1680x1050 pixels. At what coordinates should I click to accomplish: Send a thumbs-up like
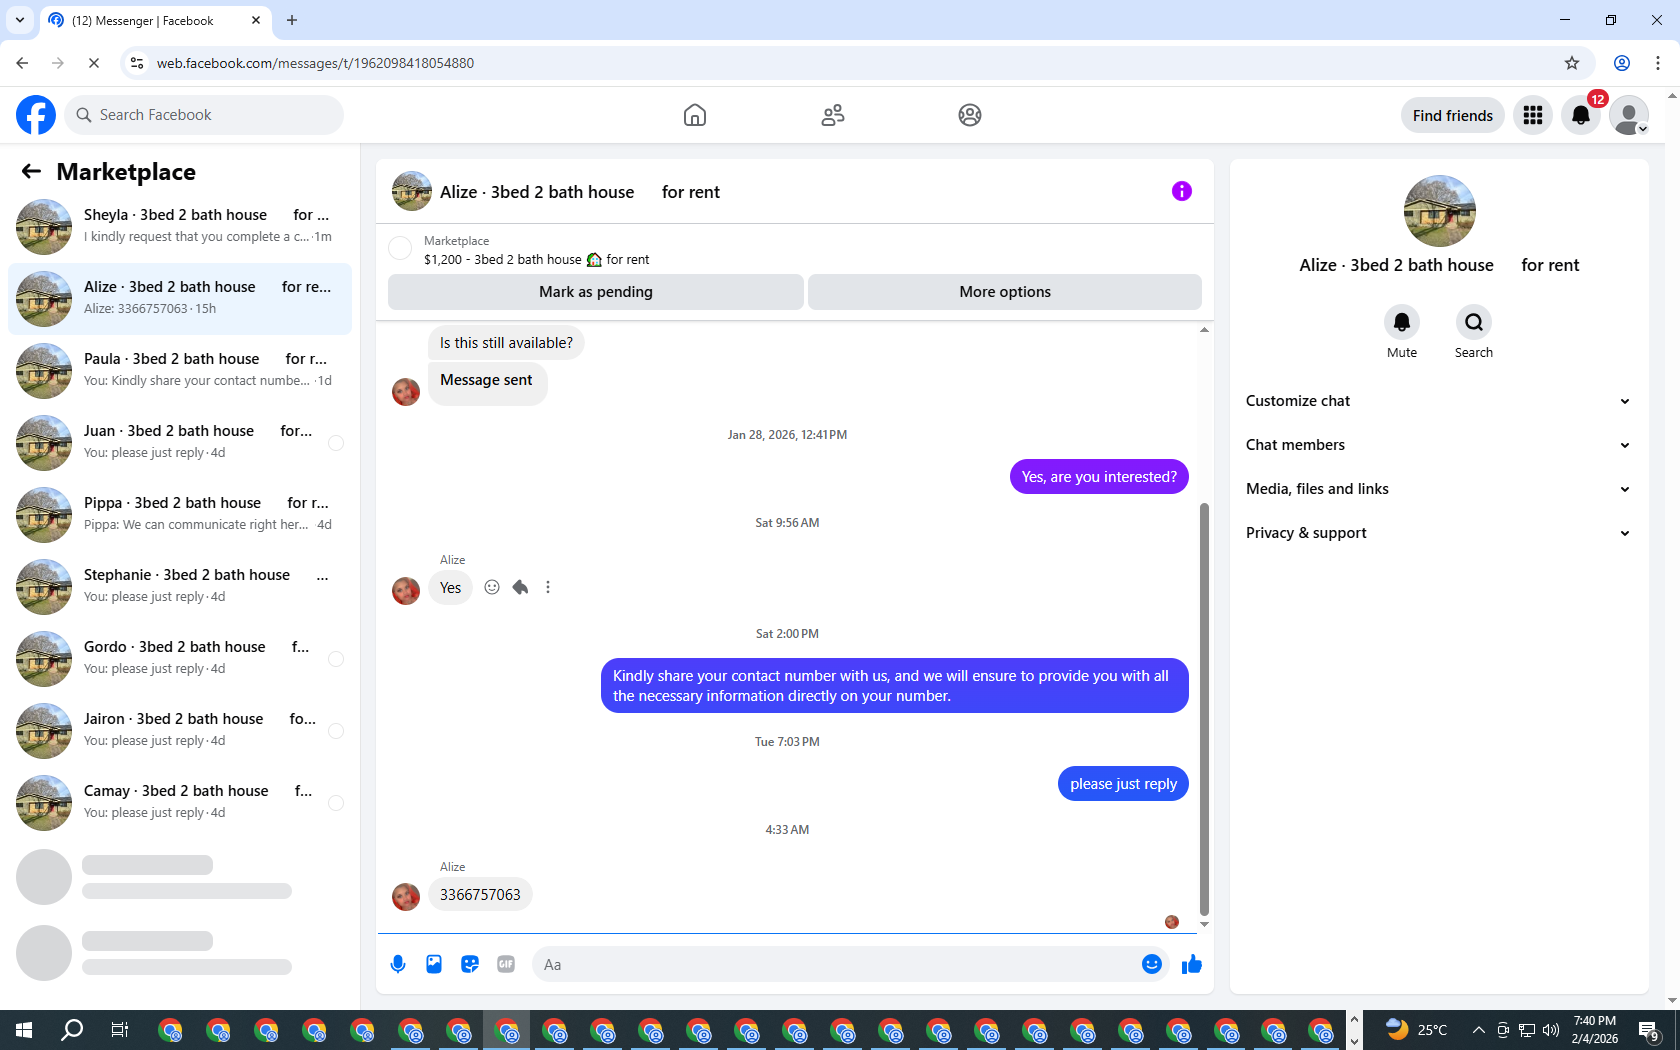click(x=1192, y=964)
